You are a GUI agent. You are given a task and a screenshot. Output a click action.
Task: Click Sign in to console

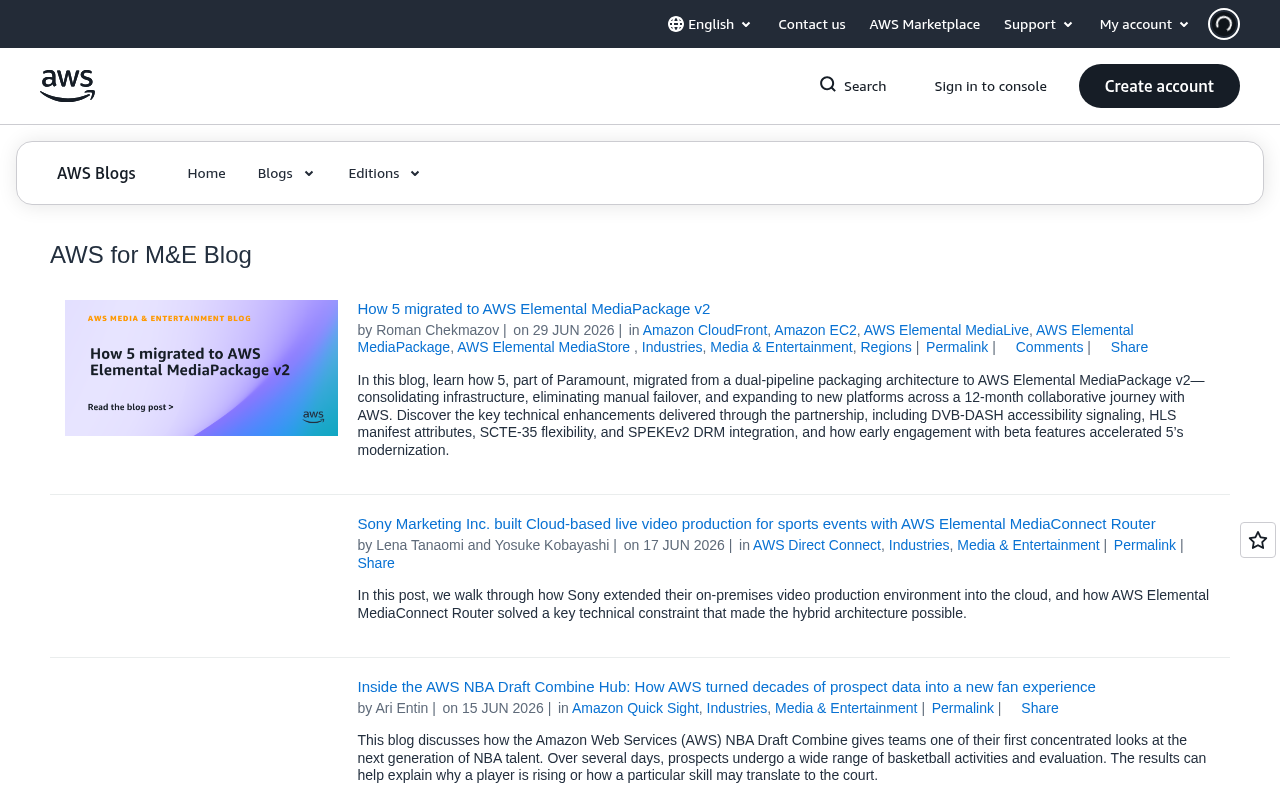[991, 86]
